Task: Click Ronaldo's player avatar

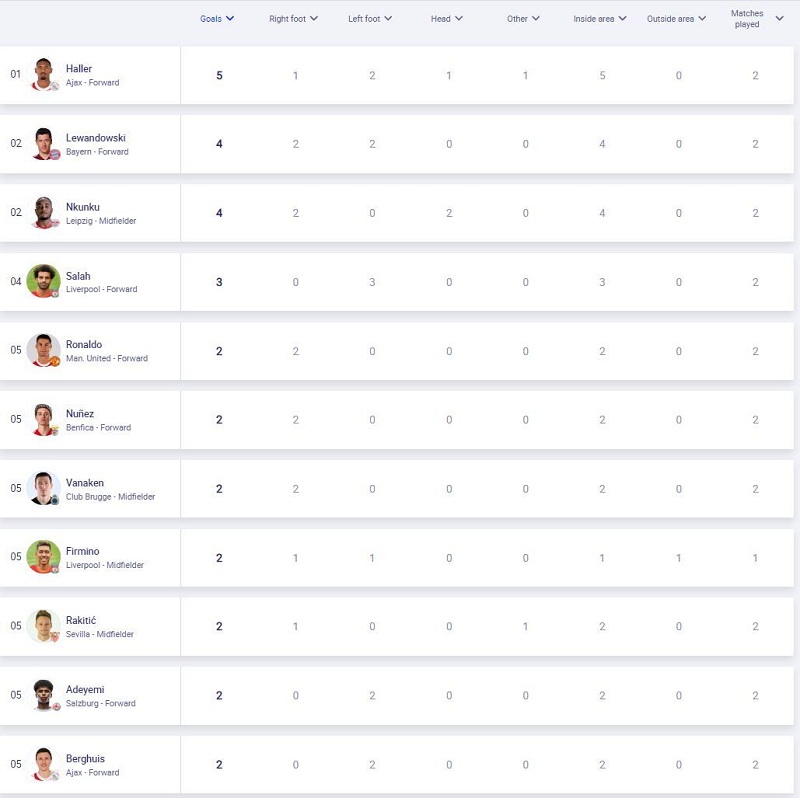Action: (x=44, y=350)
